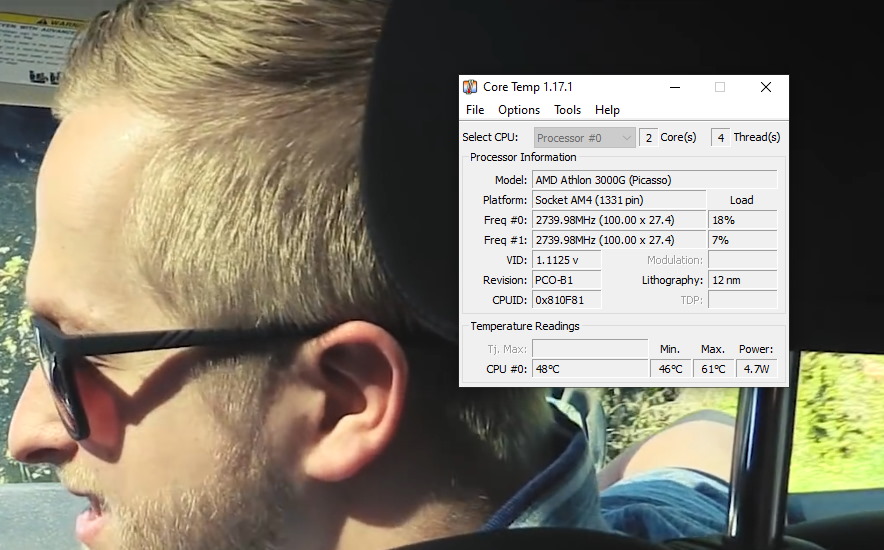
Task: Click the Freq #1 value field
Action: pos(619,240)
